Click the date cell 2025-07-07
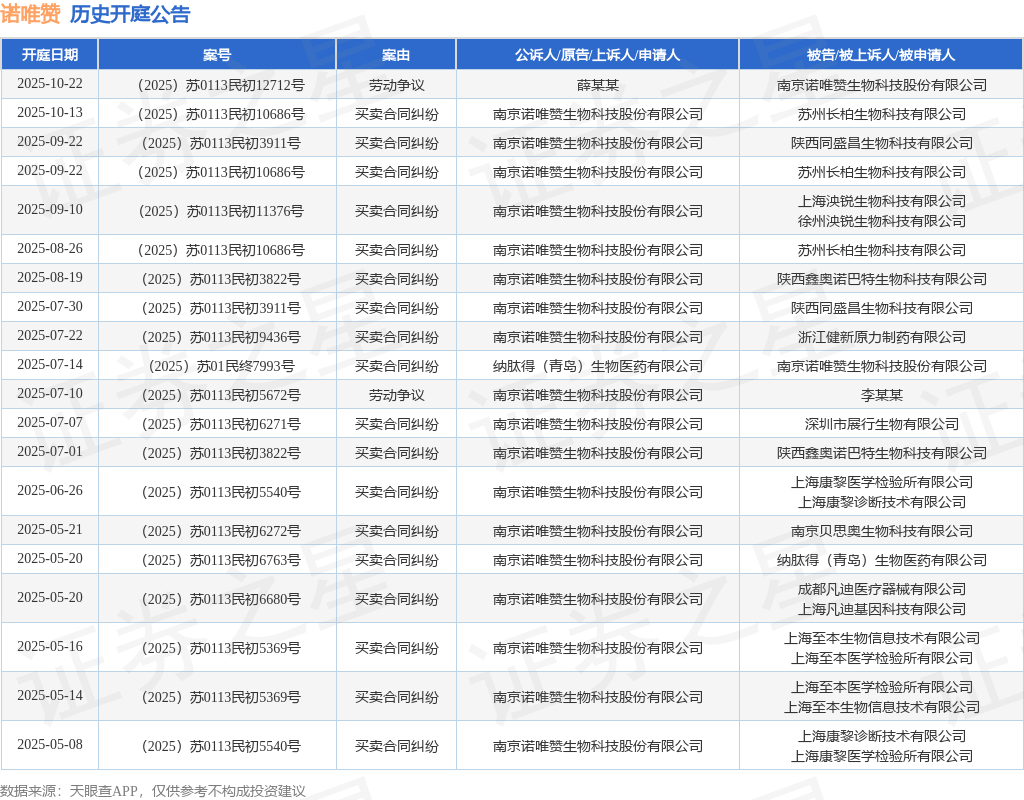1024x800 pixels. 50,423
